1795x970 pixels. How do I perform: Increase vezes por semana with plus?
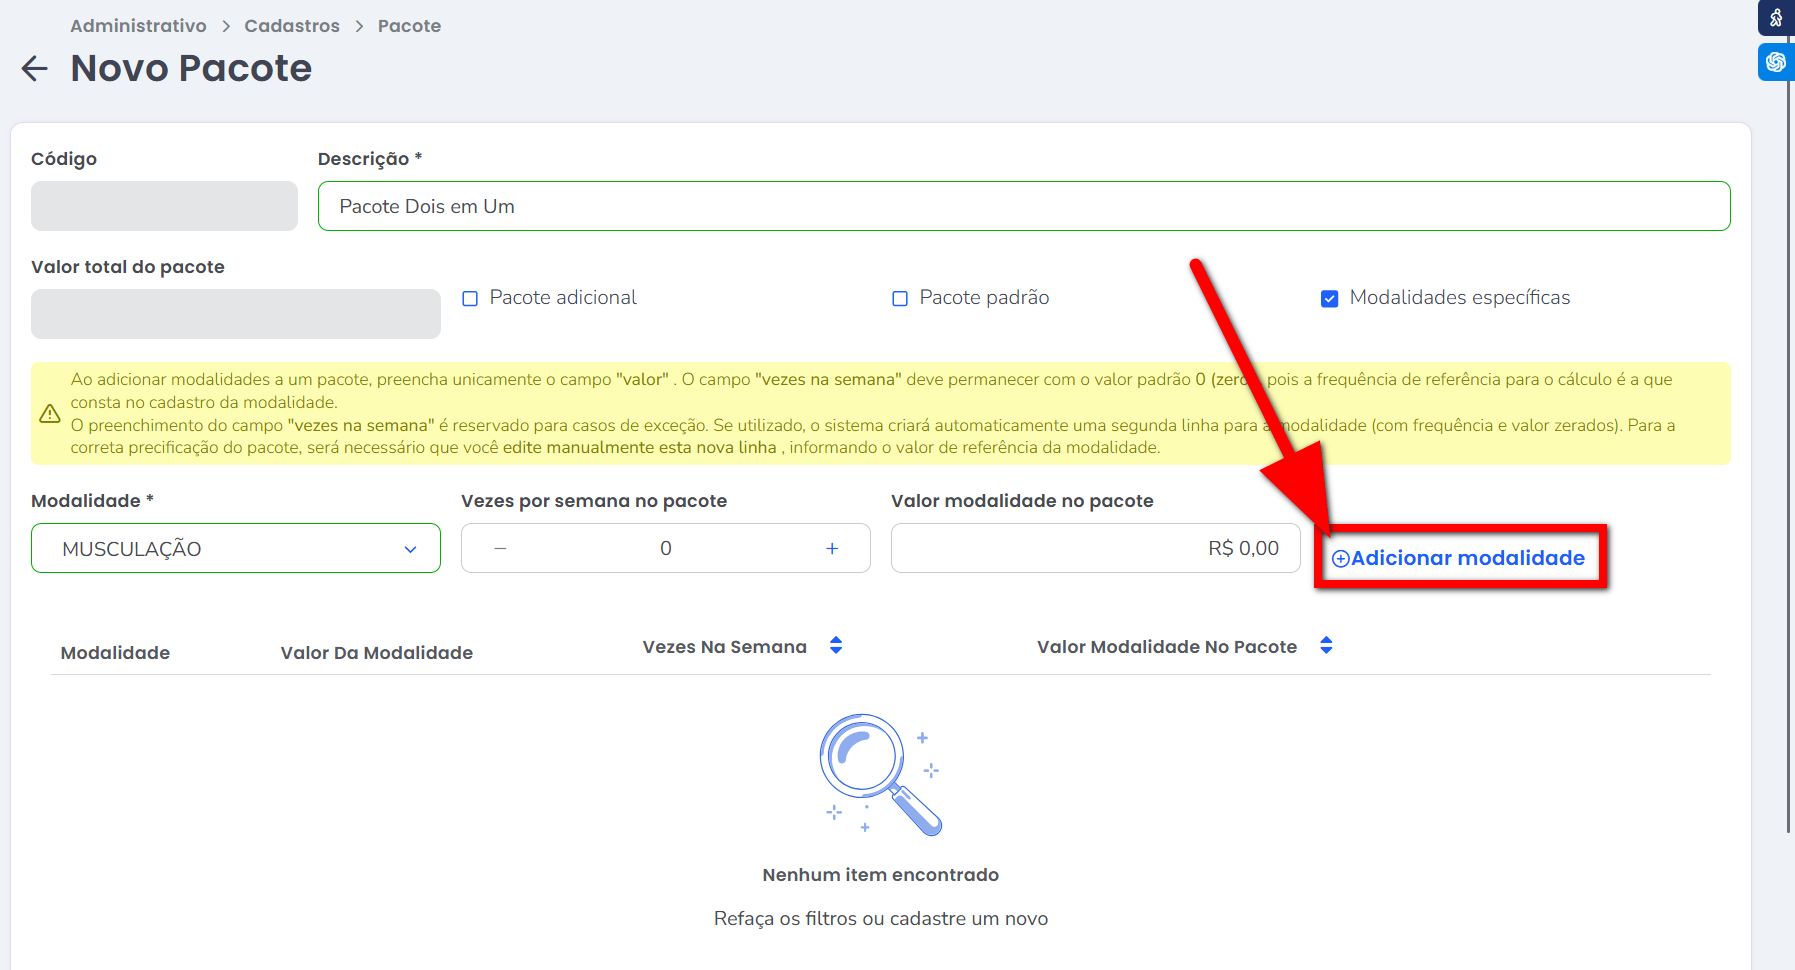click(832, 548)
